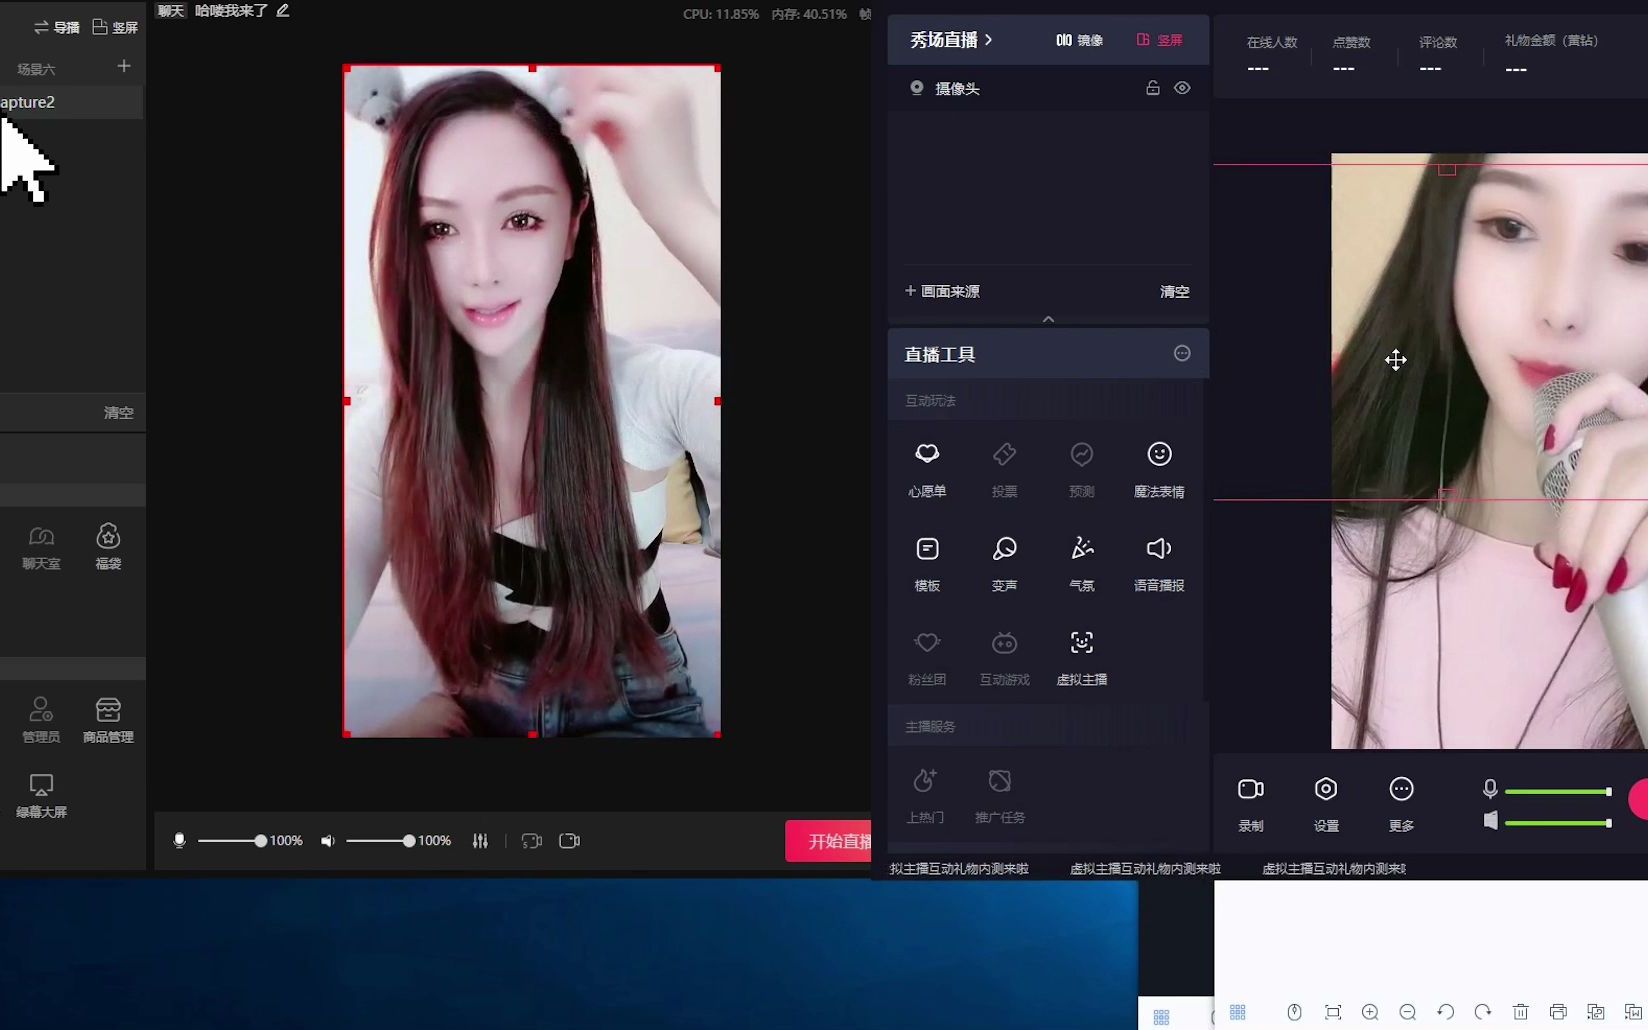Open the 直播工具 more options menu

(1182, 353)
